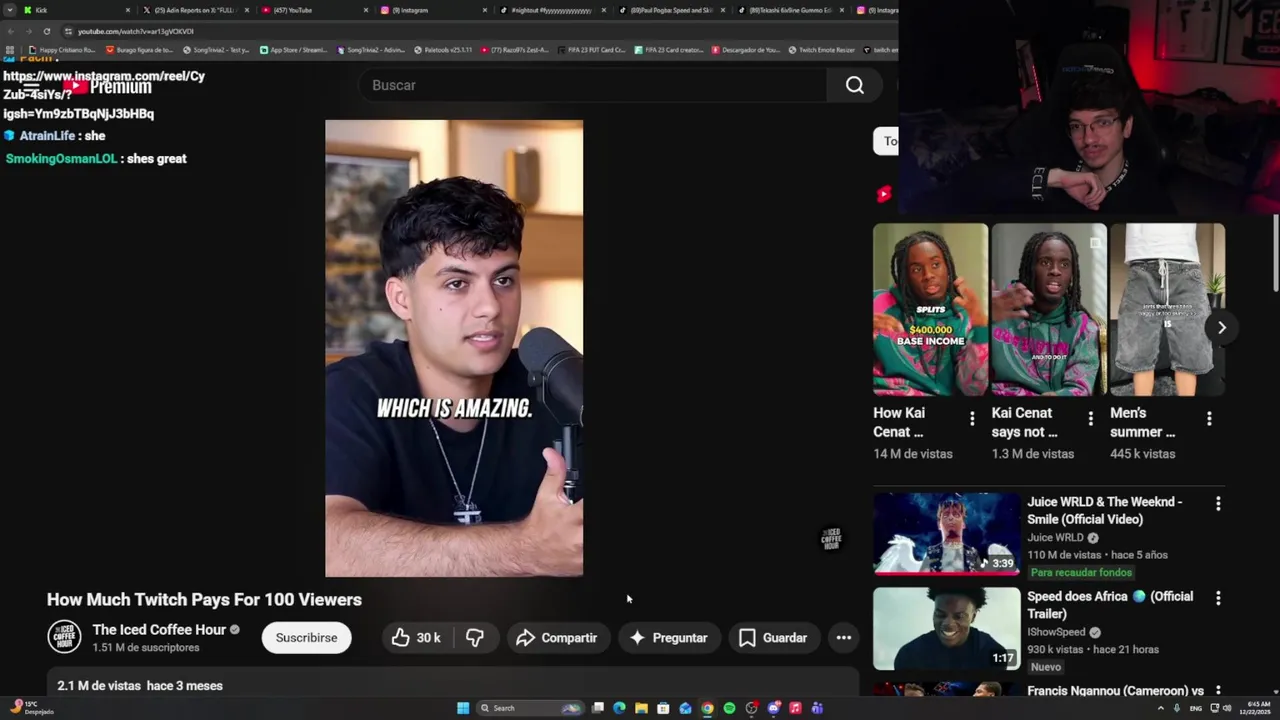
Task: Click the Guardar save button
Action: click(772, 638)
